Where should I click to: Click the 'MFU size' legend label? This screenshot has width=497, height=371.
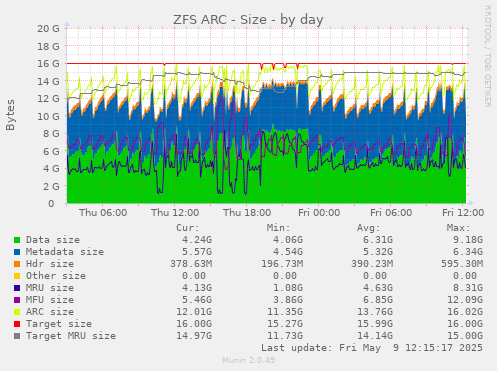[x=50, y=300]
